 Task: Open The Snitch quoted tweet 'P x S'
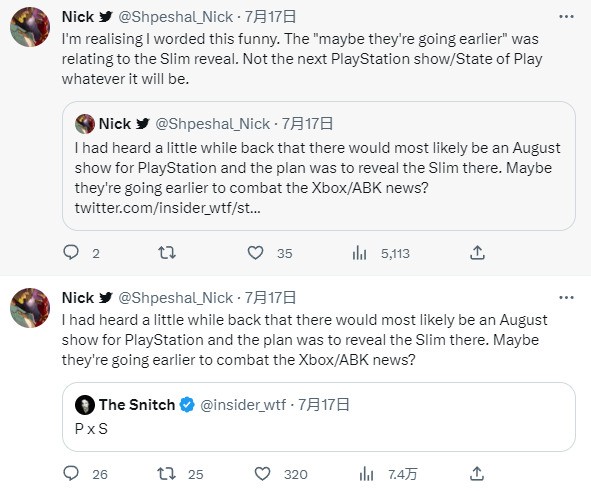[318, 417]
